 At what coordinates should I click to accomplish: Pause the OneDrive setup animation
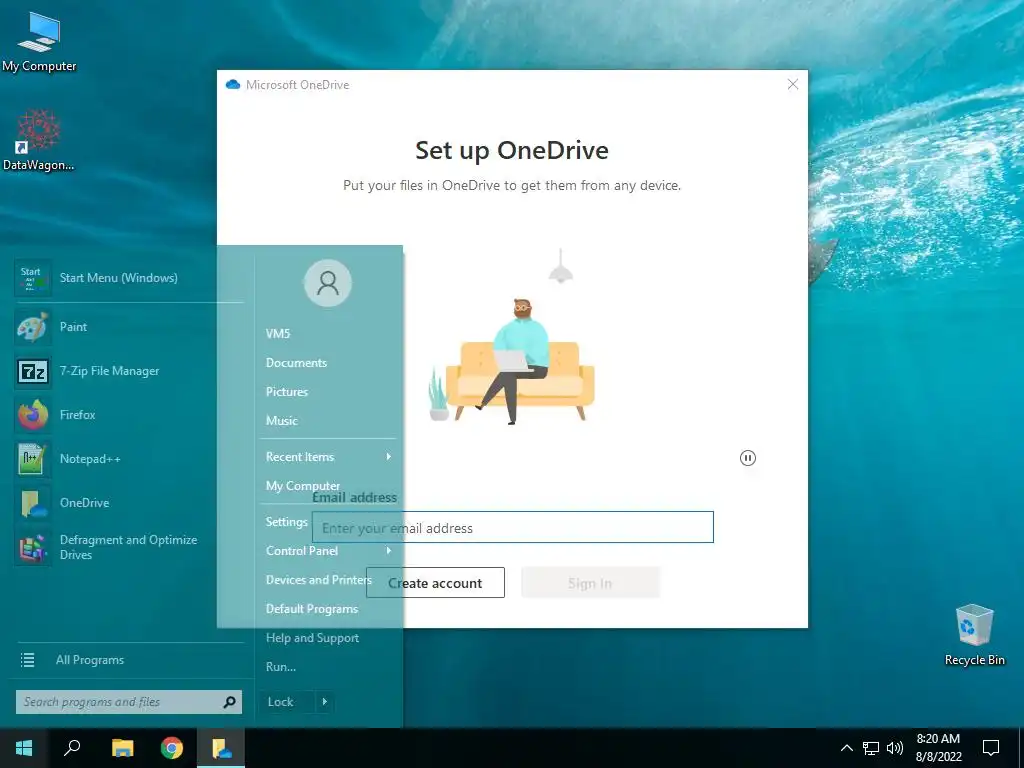[748, 458]
